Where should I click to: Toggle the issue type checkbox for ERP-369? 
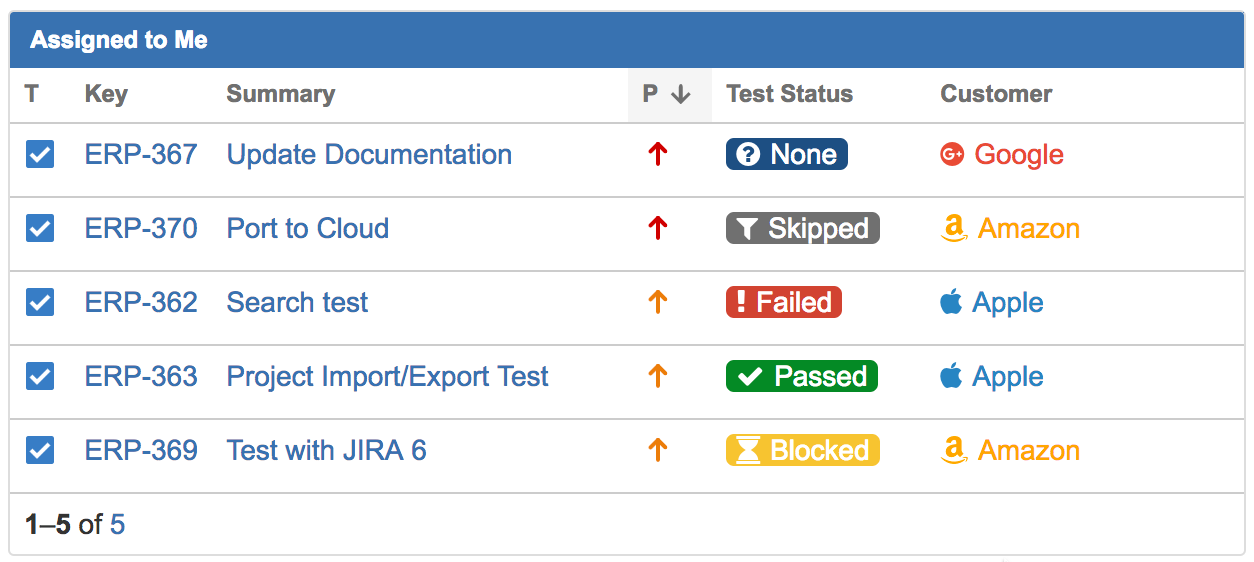coord(40,450)
